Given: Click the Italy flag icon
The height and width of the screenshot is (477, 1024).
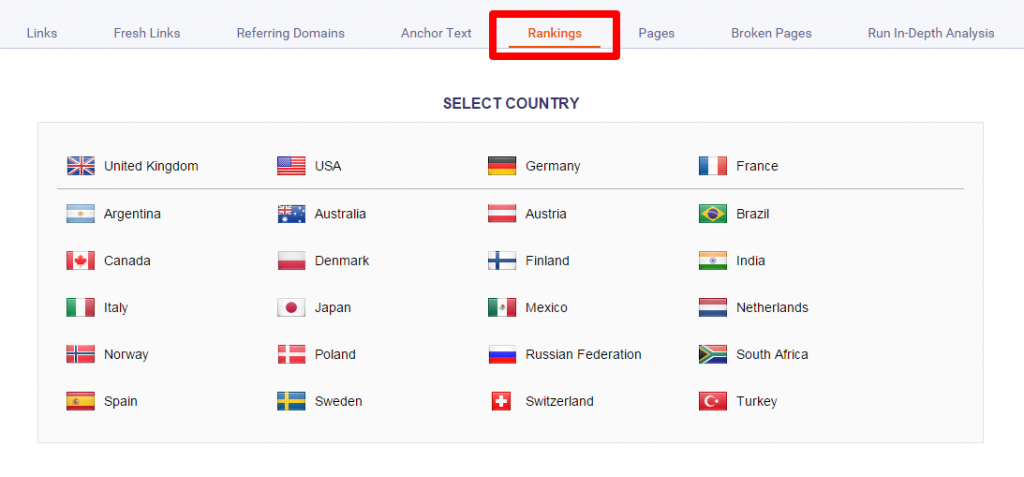Looking at the screenshot, I should [x=81, y=308].
